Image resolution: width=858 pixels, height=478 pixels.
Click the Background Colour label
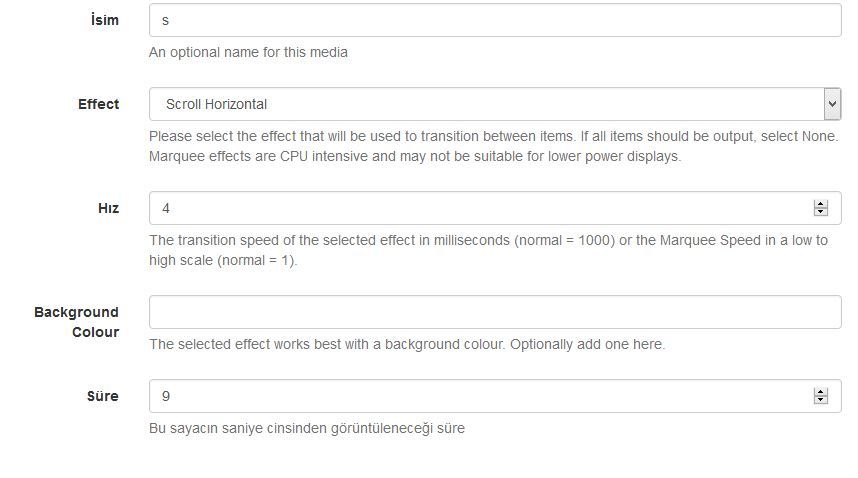77,322
